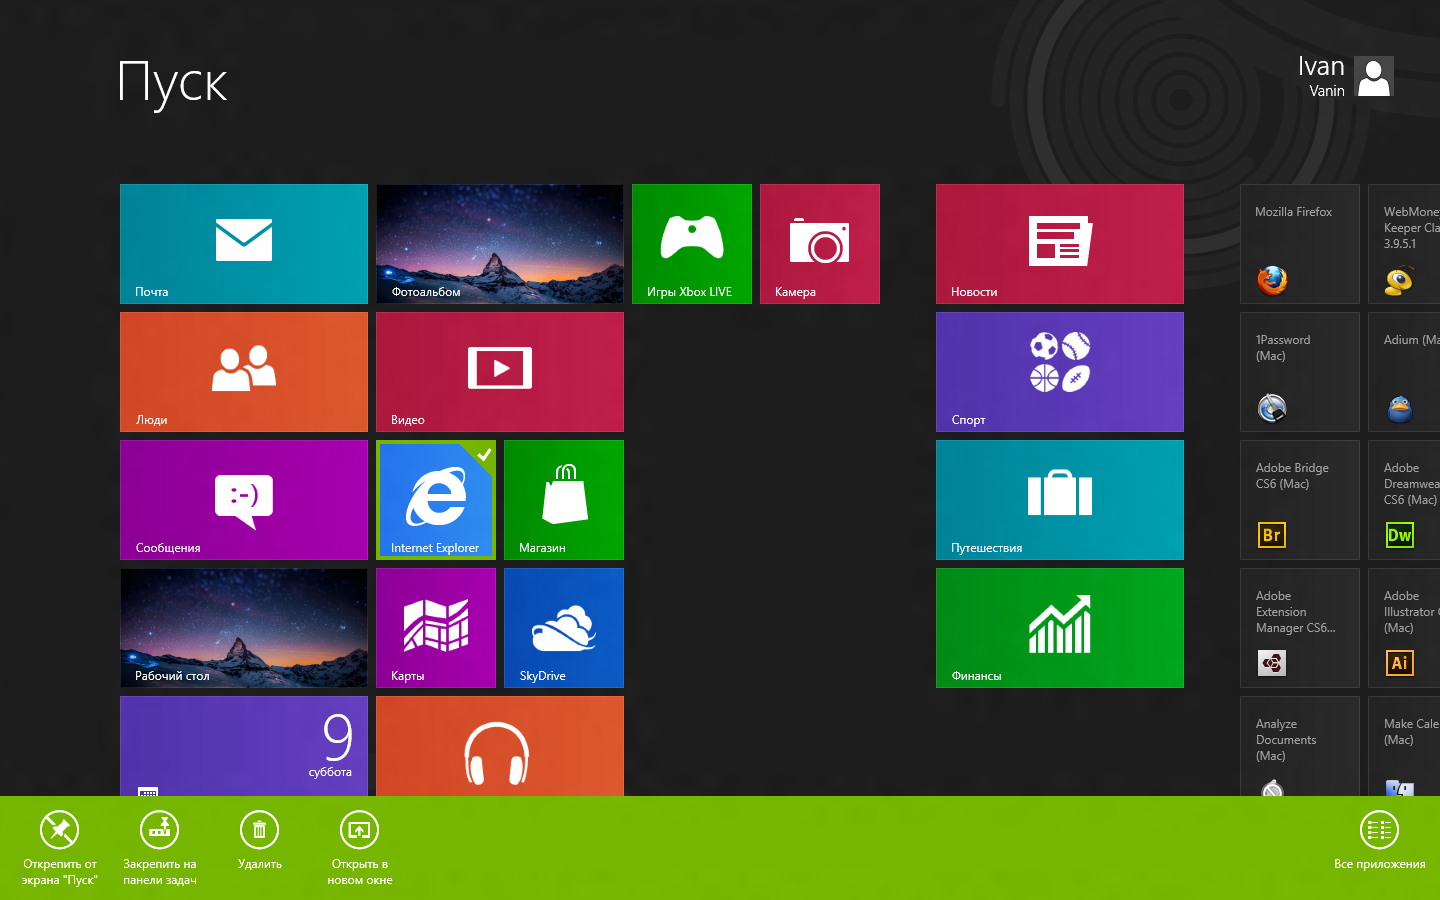The height and width of the screenshot is (900, 1440).
Task: Open the calendar tile showing 9 суббота
Action: (x=244, y=746)
